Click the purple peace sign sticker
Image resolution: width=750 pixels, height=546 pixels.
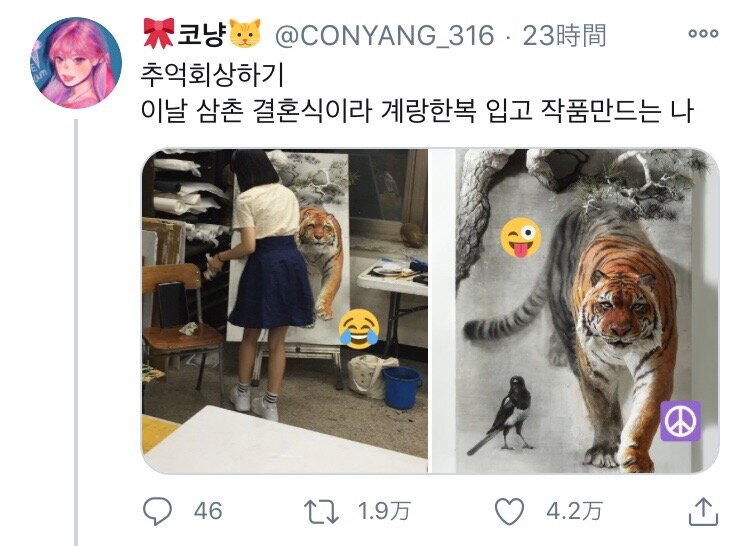click(x=681, y=421)
